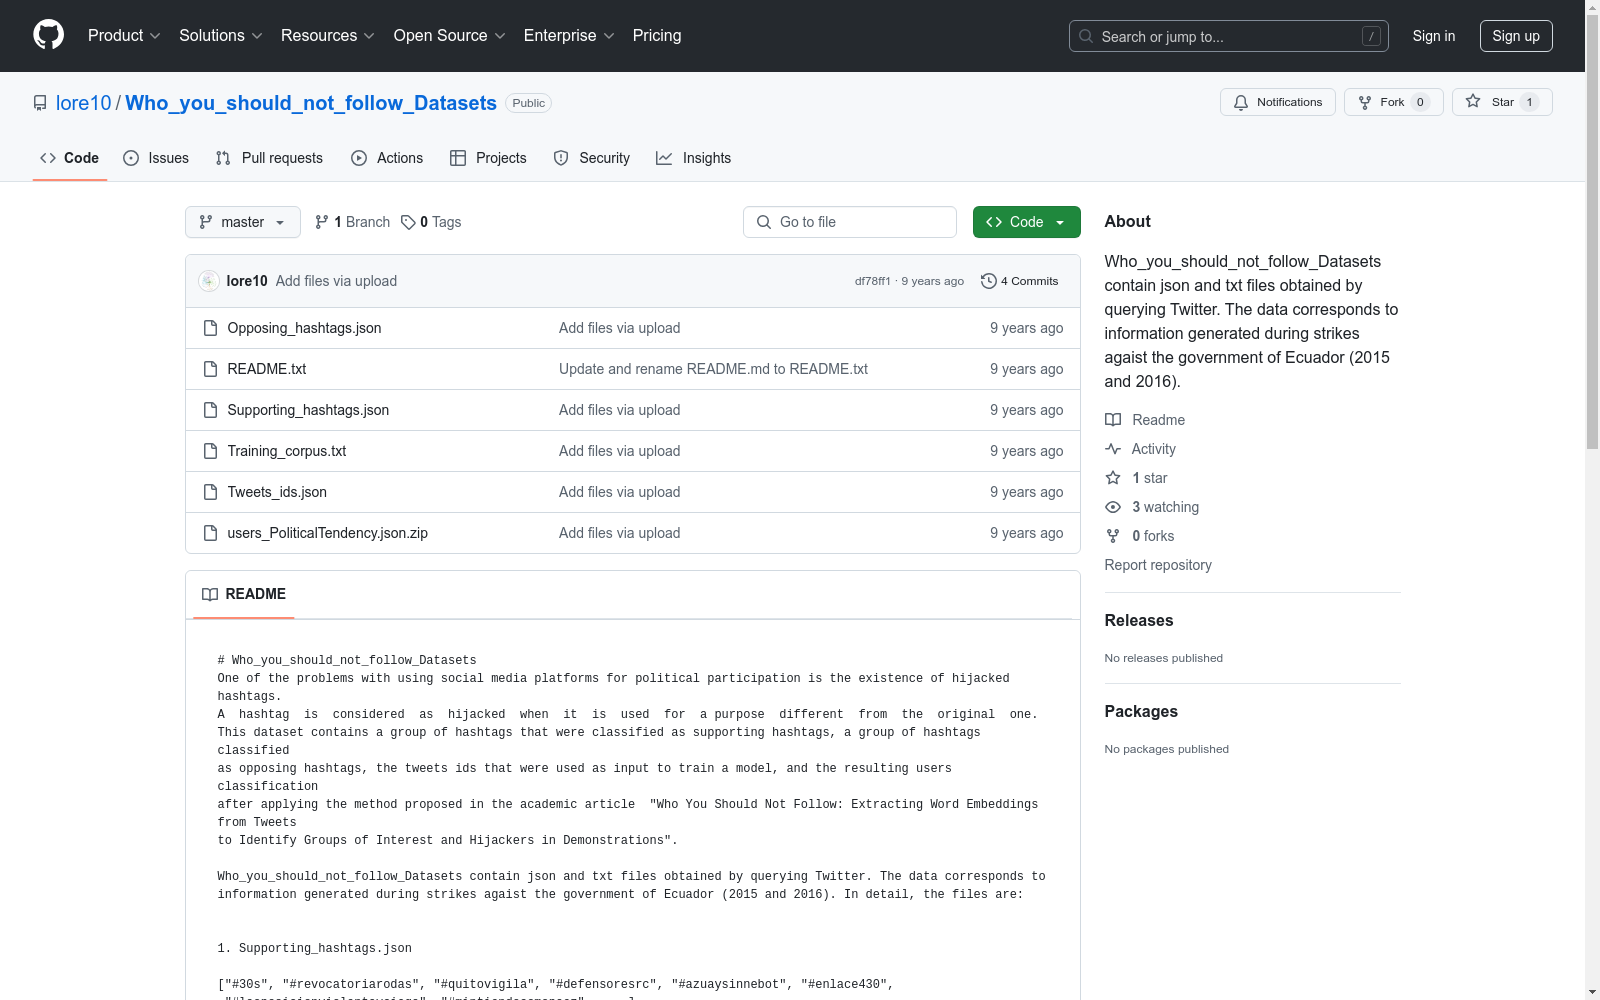Click the Public visibility badge

[528, 103]
